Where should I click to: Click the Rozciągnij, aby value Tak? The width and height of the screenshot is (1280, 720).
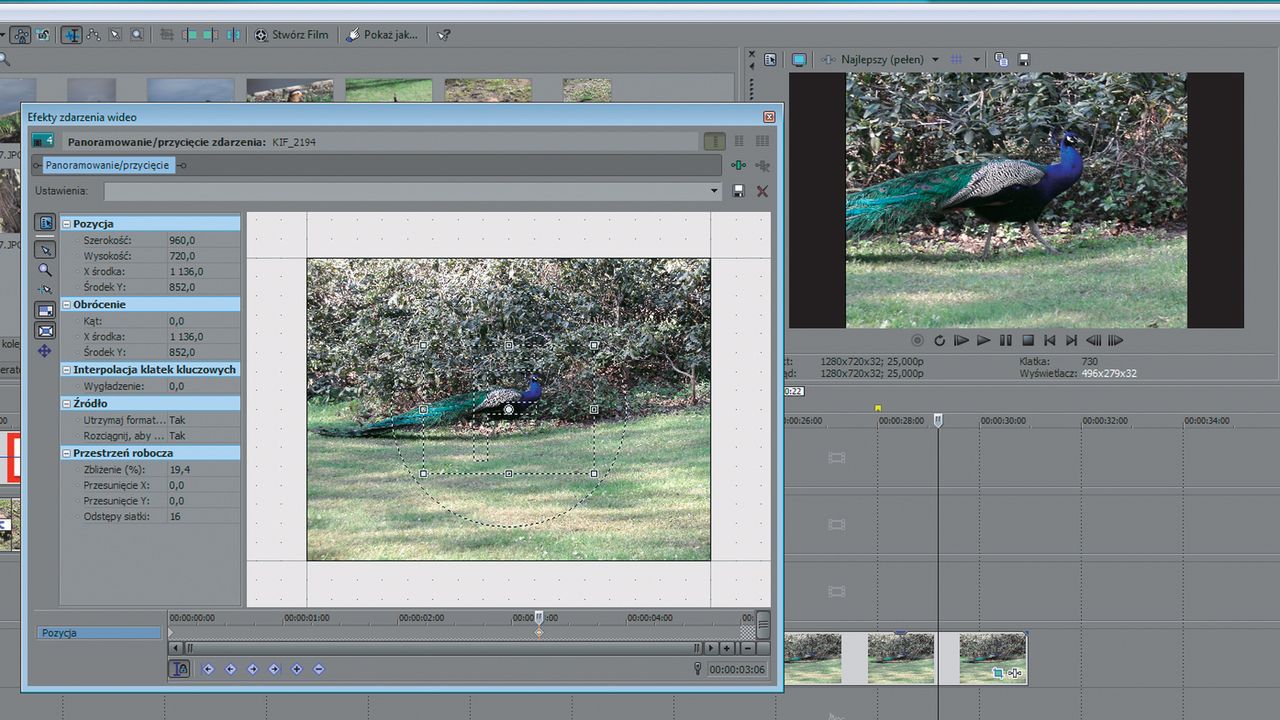[203, 436]
